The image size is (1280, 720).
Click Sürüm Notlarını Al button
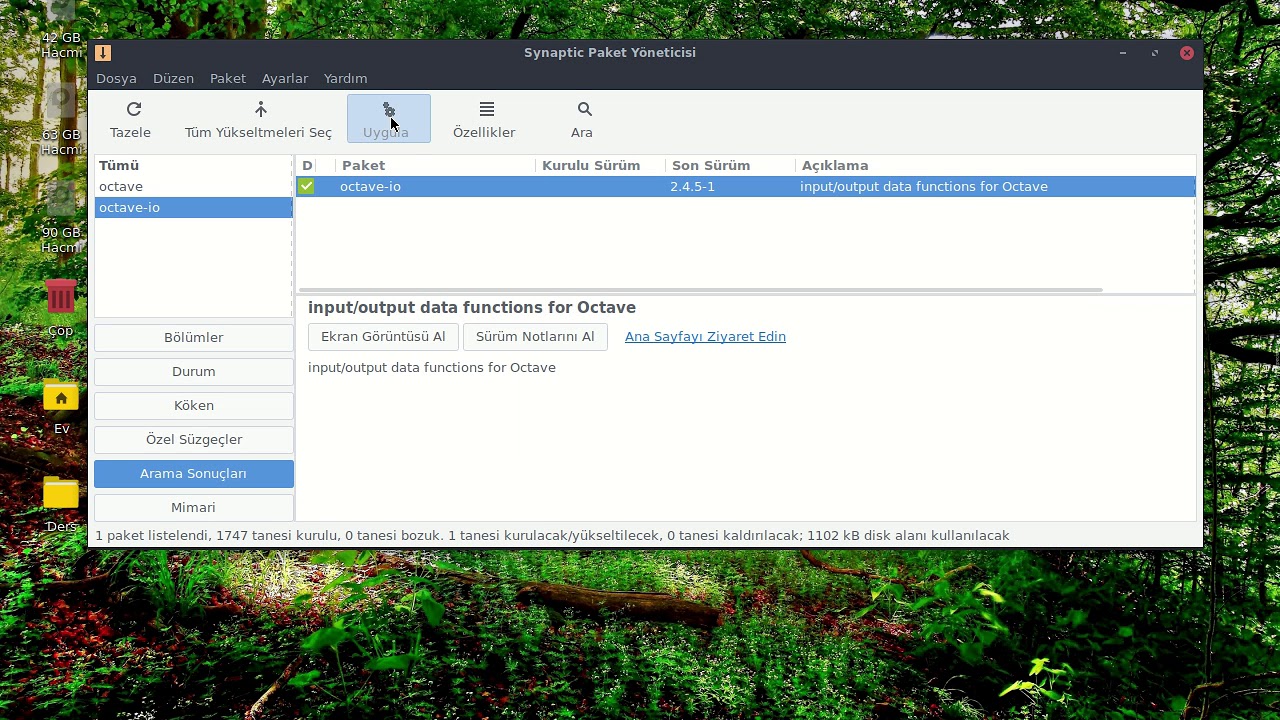[535, 337]
